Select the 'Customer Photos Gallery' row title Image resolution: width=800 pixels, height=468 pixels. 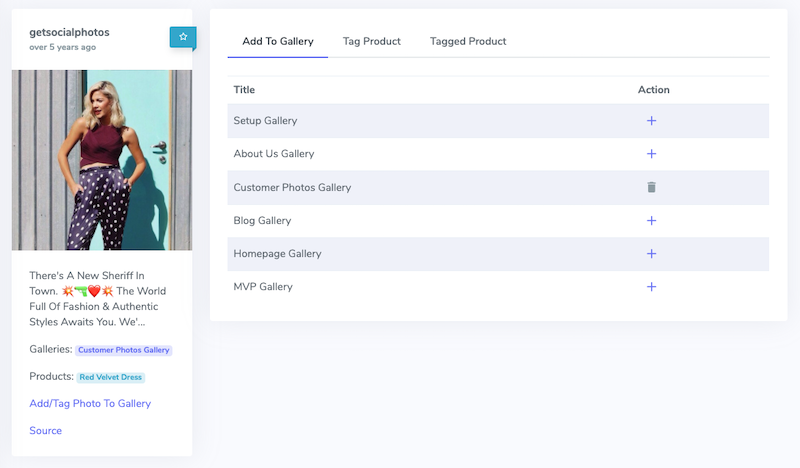pos(292,187)
